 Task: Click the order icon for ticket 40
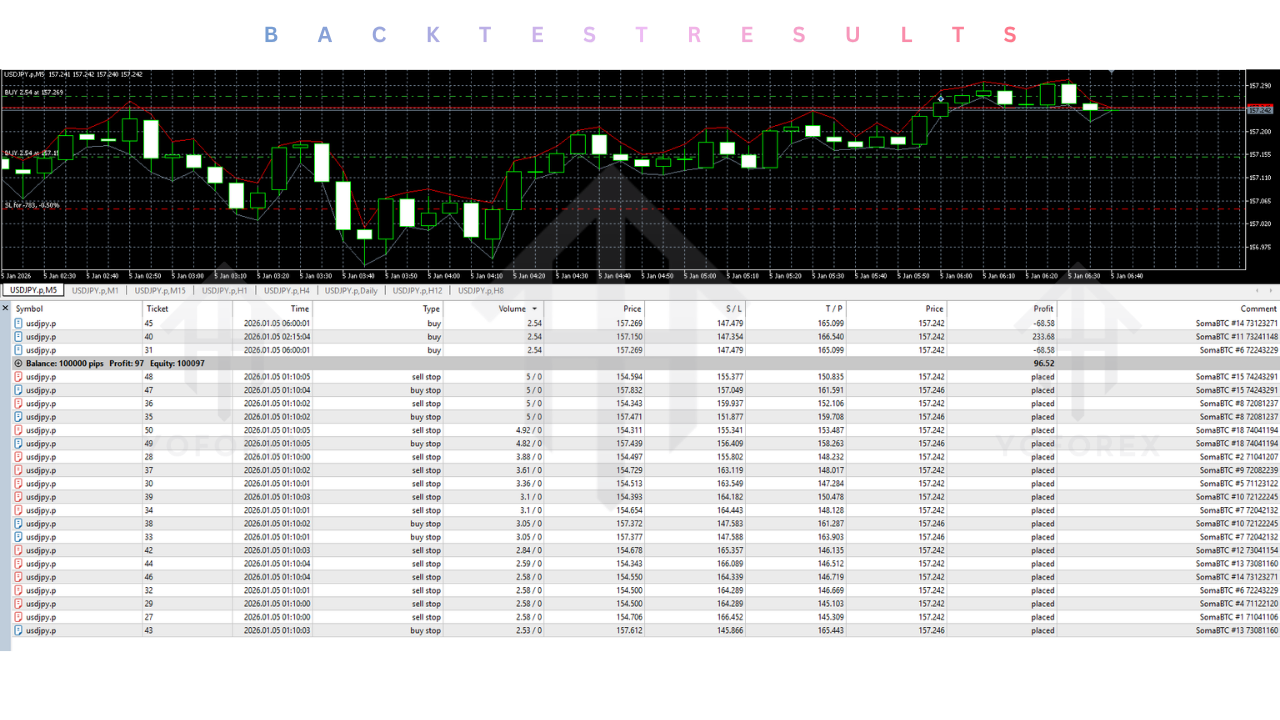(x=19, y=337)
